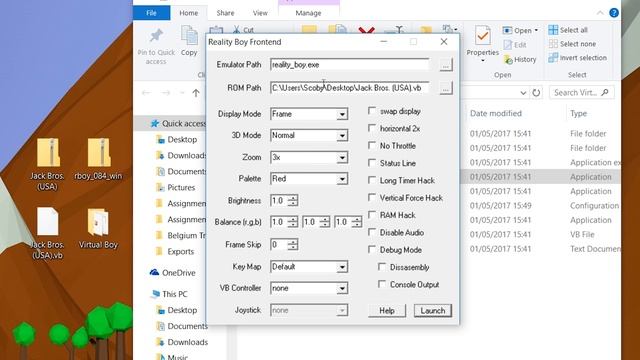Enable the Status Line checkbox
Viewport: 640px width, 360px height.
[x=372, y=163]
